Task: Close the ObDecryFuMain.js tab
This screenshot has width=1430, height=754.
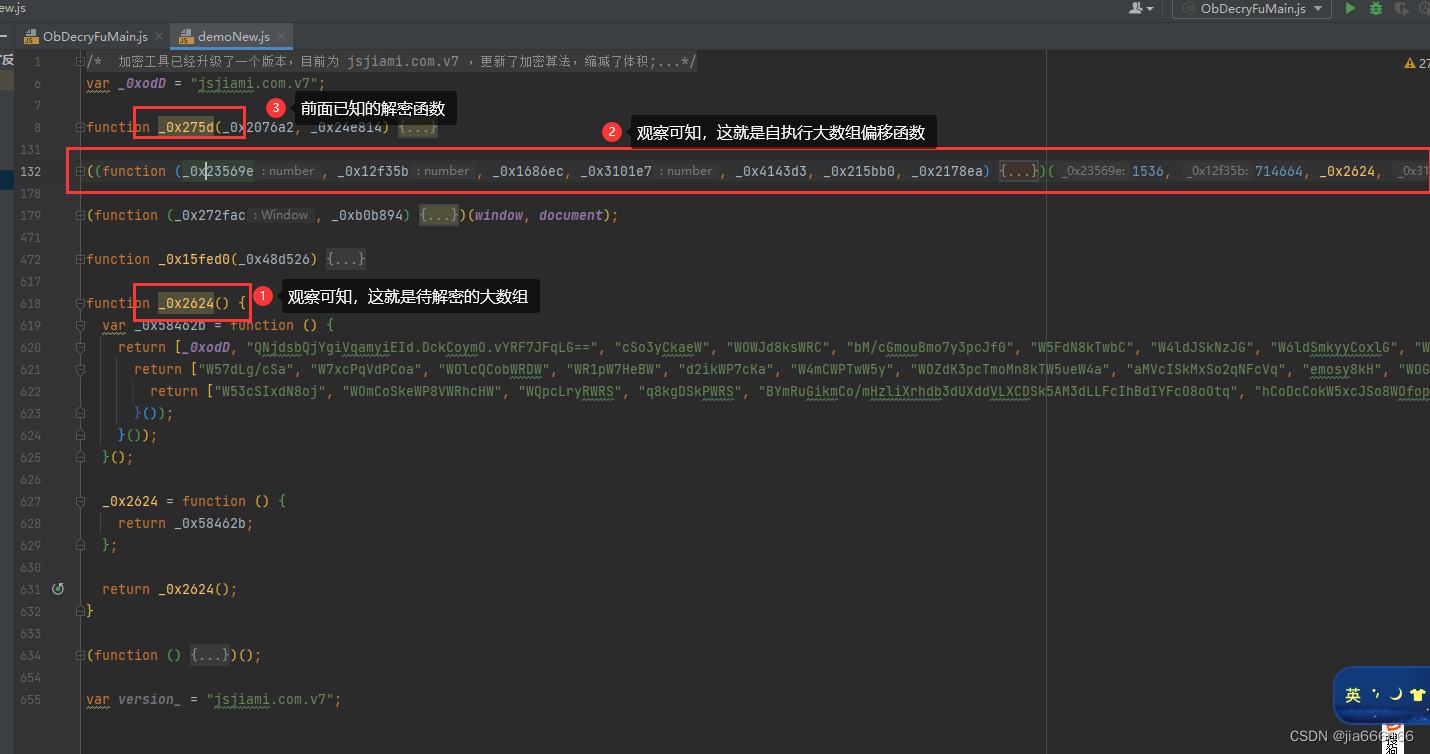Action: click(x=159, y=36)
